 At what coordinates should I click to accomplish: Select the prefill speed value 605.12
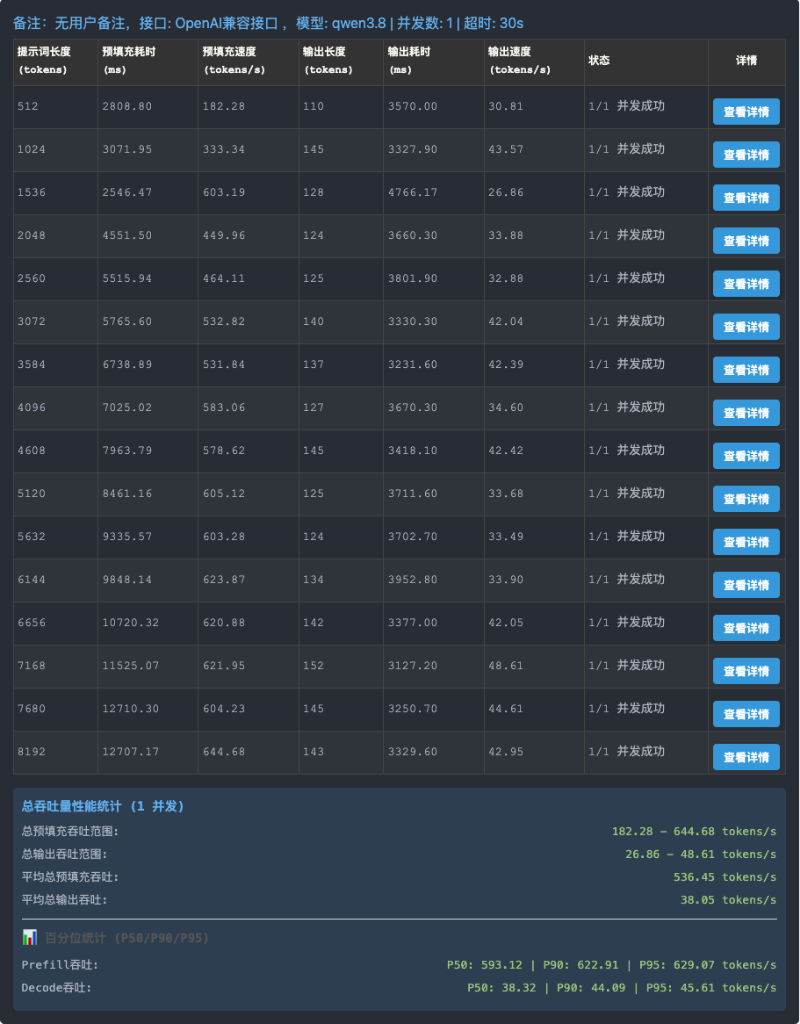tap(224, 494)
